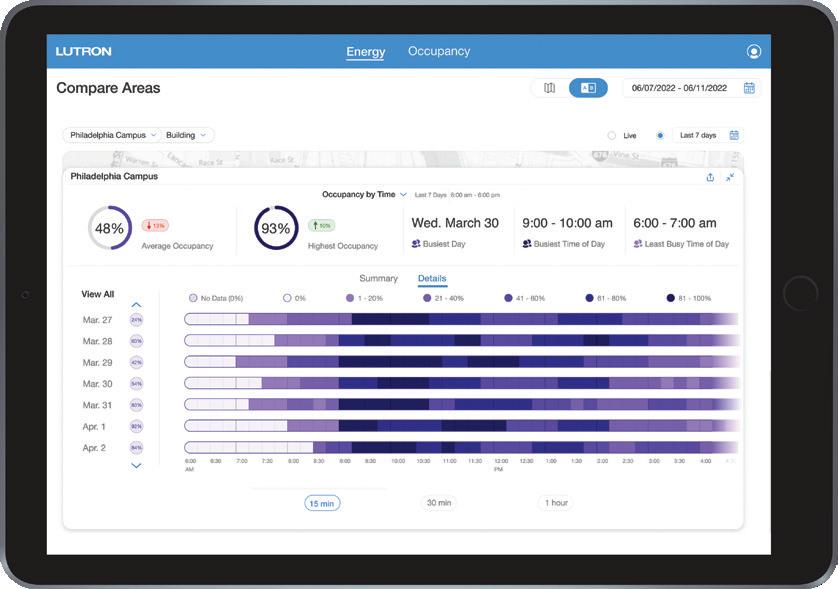Go up with the date list chevron
The width and height of the screenshot is (838, 589).
136,305
